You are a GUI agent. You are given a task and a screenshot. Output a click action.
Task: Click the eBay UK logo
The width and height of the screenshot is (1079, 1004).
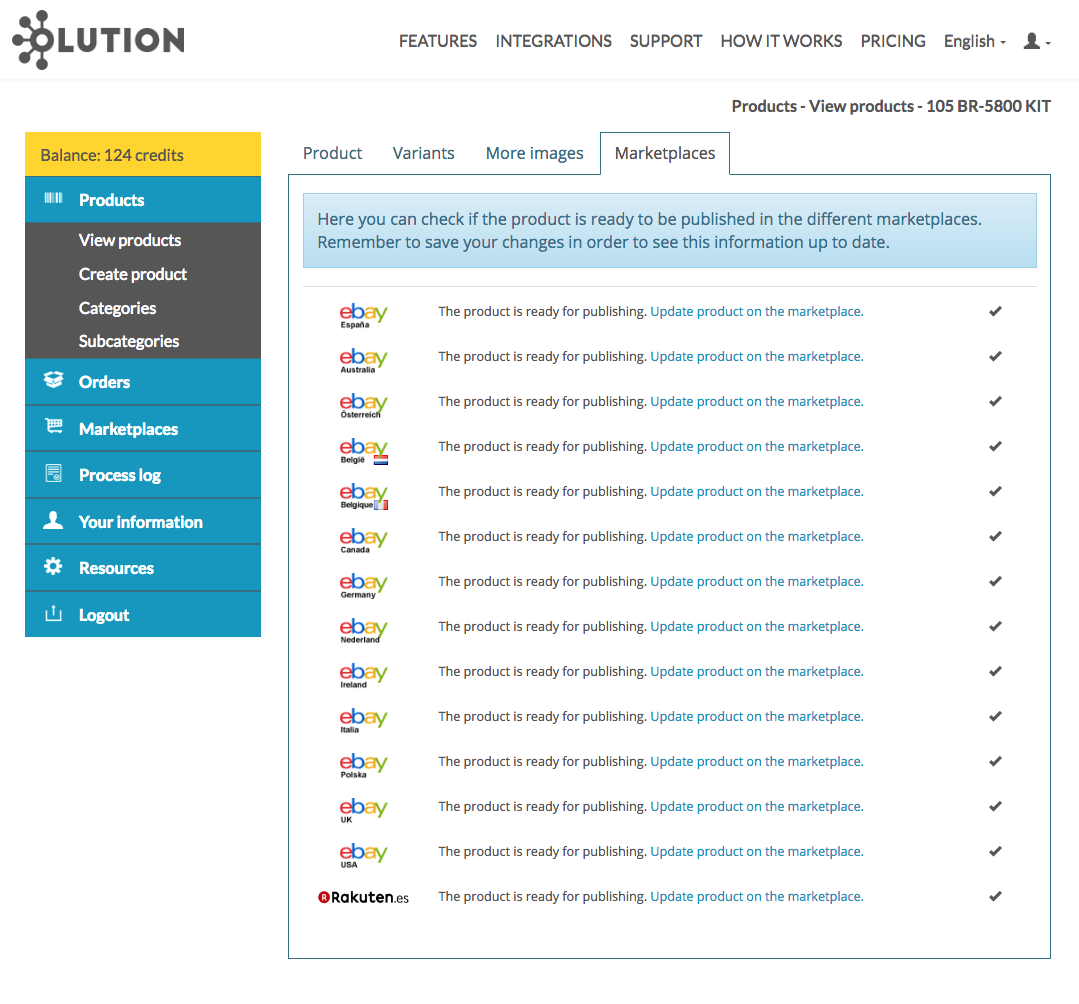click(x=363, y=811)
